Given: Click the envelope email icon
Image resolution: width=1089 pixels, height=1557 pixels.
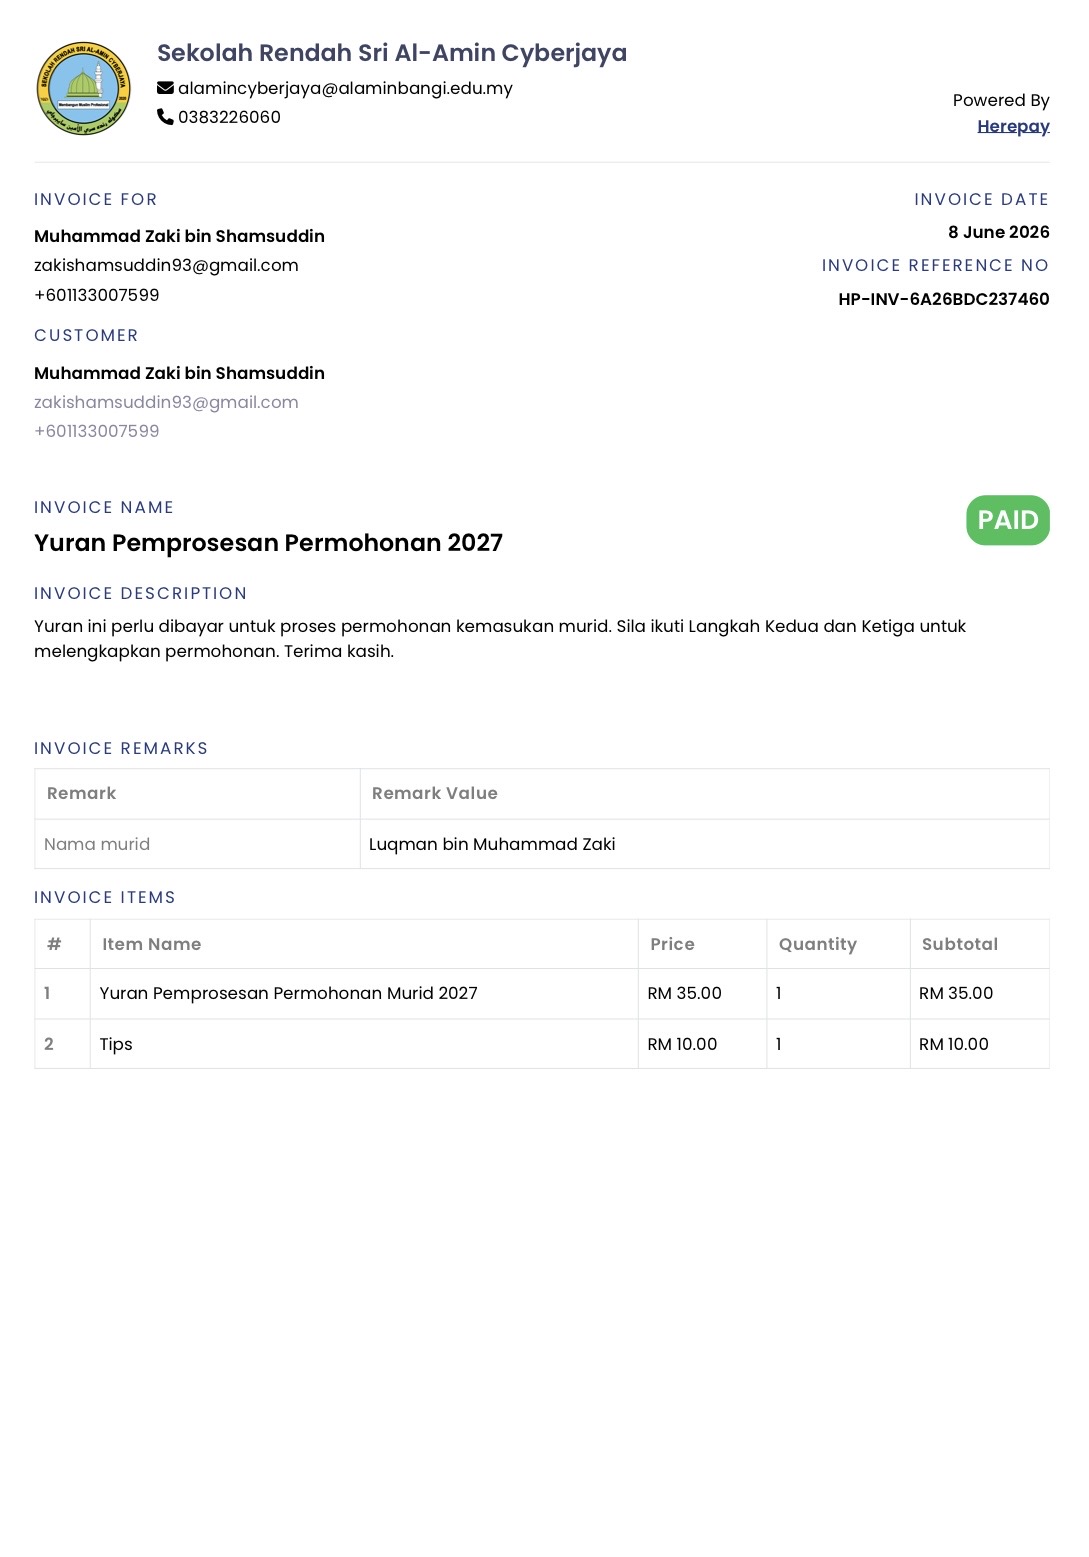Looking at the screenshot, I should pos(165,88).
